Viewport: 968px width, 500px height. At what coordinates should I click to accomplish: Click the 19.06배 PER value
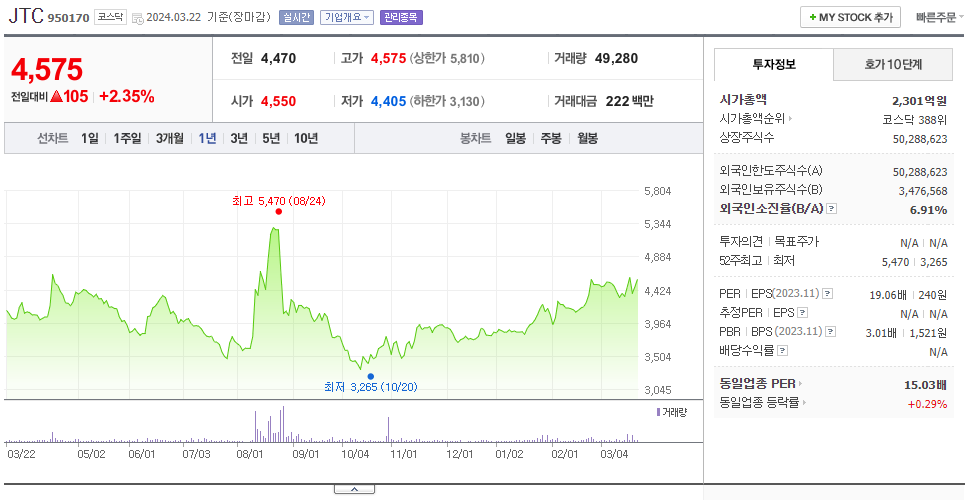click(x=887, y=294)
